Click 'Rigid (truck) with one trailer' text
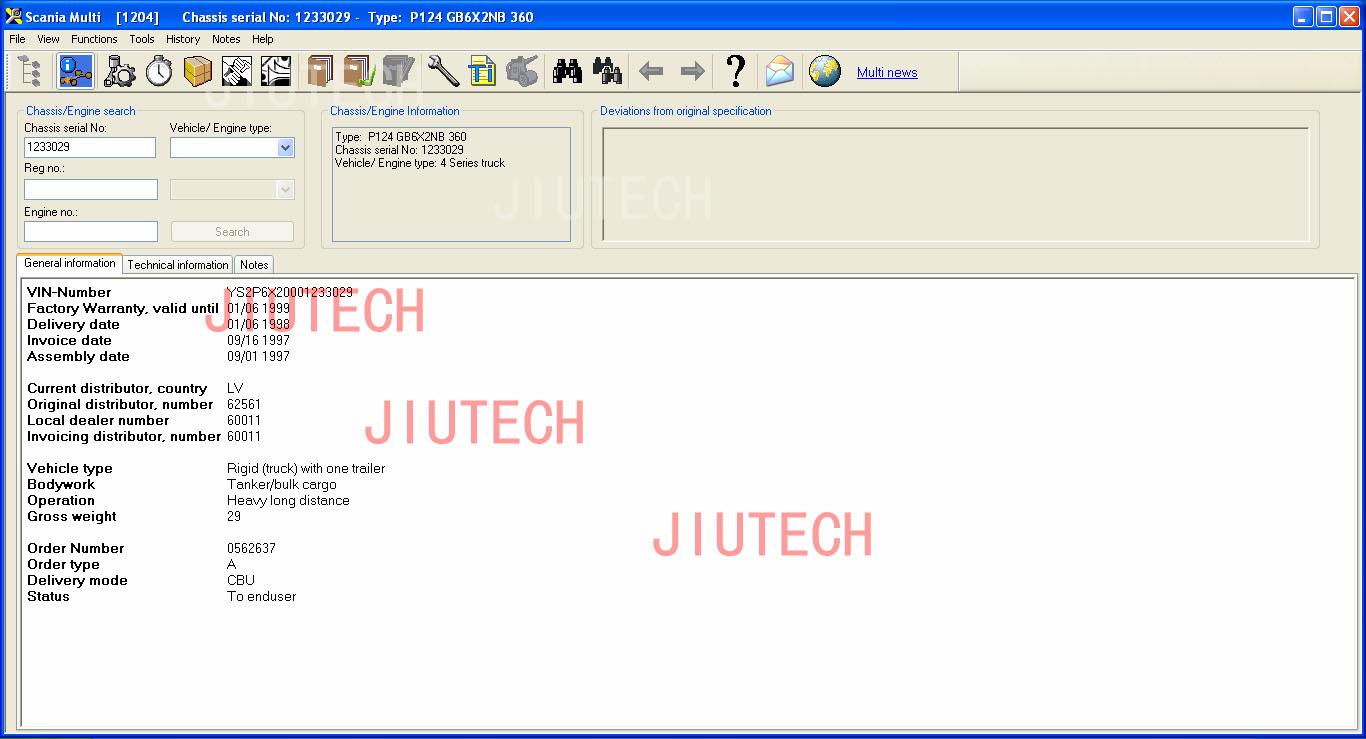This screenshot has height=739, width=1366. click(306, 468)
